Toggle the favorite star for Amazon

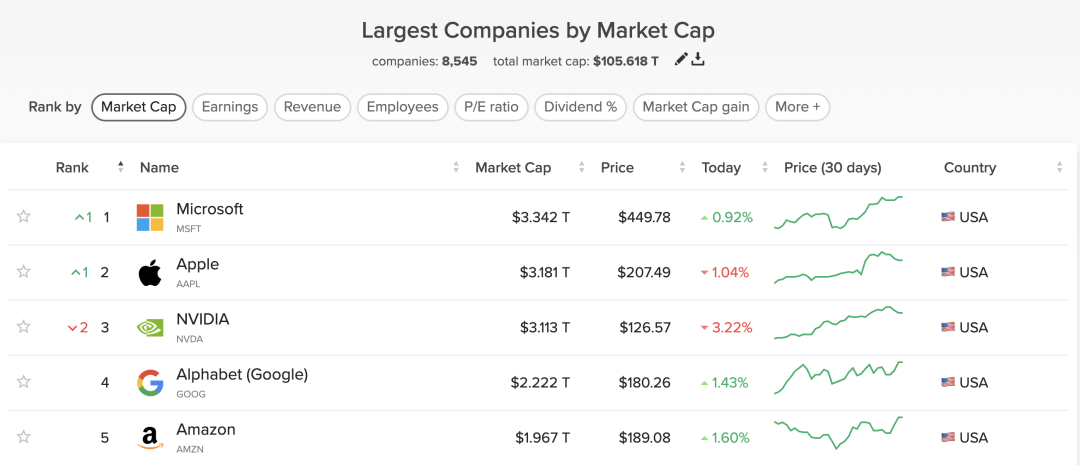click(x=23, y=437)
